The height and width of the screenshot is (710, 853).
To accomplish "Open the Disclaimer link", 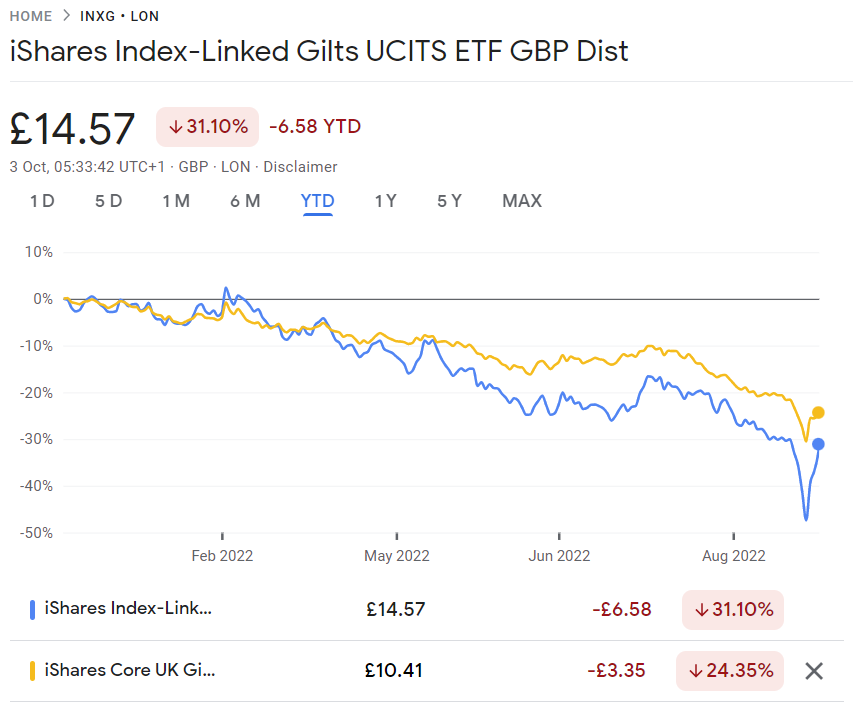I will tap(300, 167).
